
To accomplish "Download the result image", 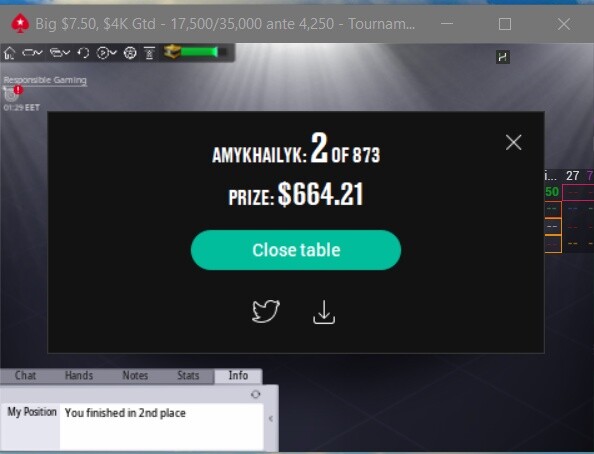I will (x=324, y=312).
